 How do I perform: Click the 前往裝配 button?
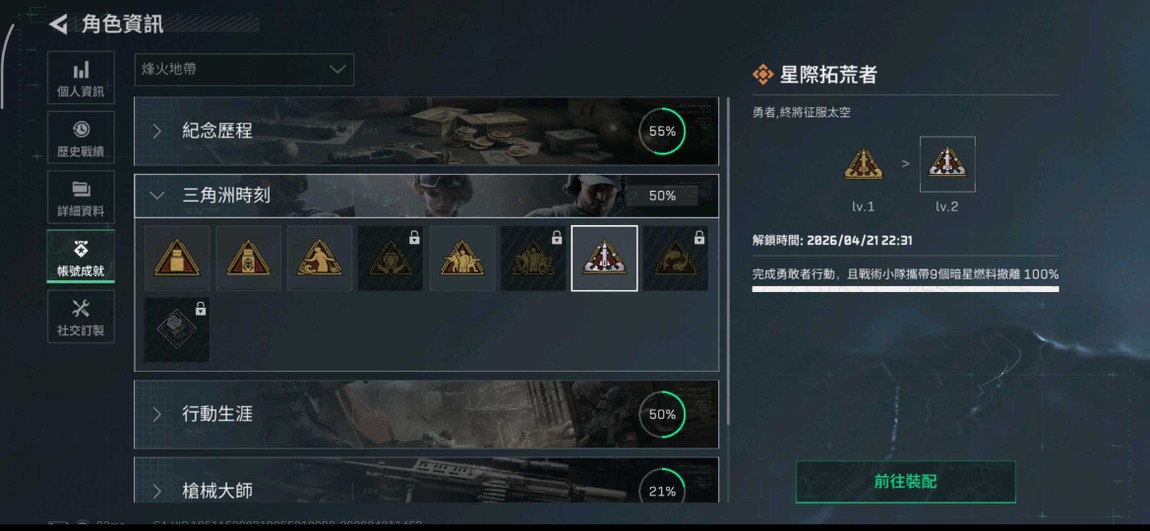click(906, 482)
